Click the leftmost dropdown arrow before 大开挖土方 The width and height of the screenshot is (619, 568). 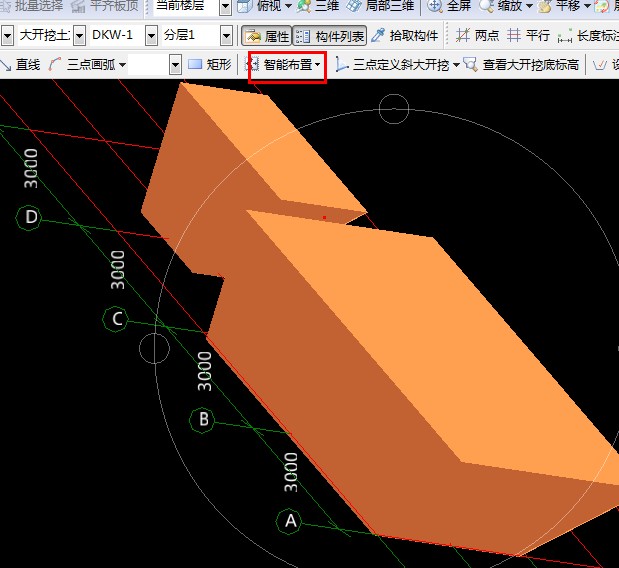pos(7,36)
